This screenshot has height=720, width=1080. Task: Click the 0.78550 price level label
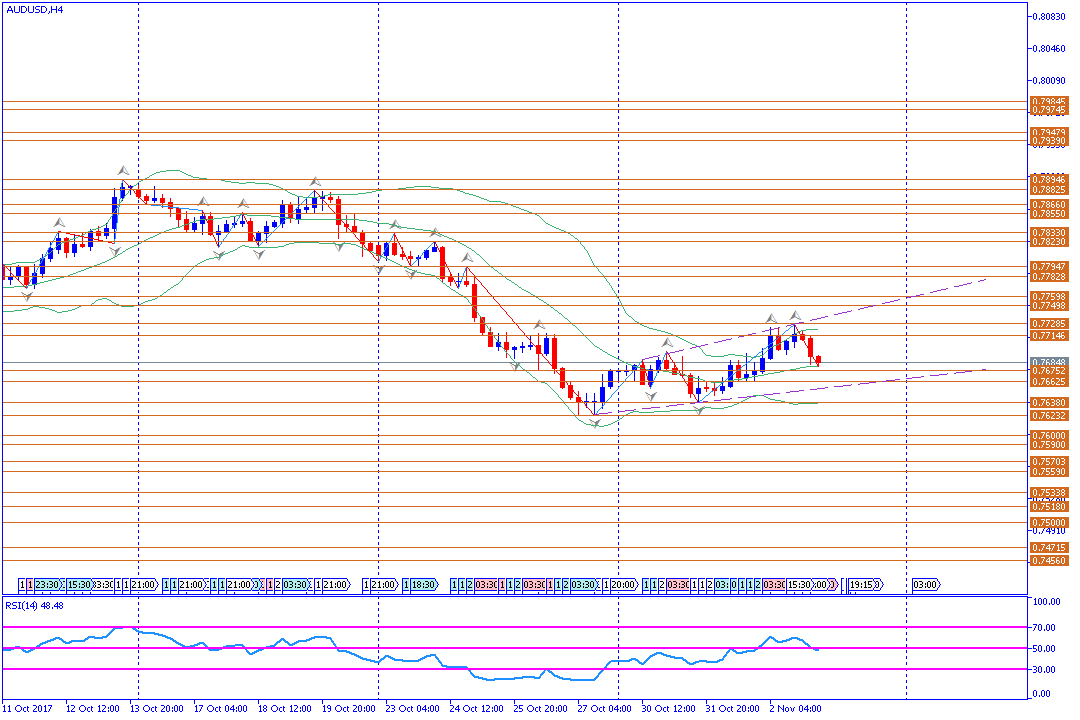[1049, 214]
